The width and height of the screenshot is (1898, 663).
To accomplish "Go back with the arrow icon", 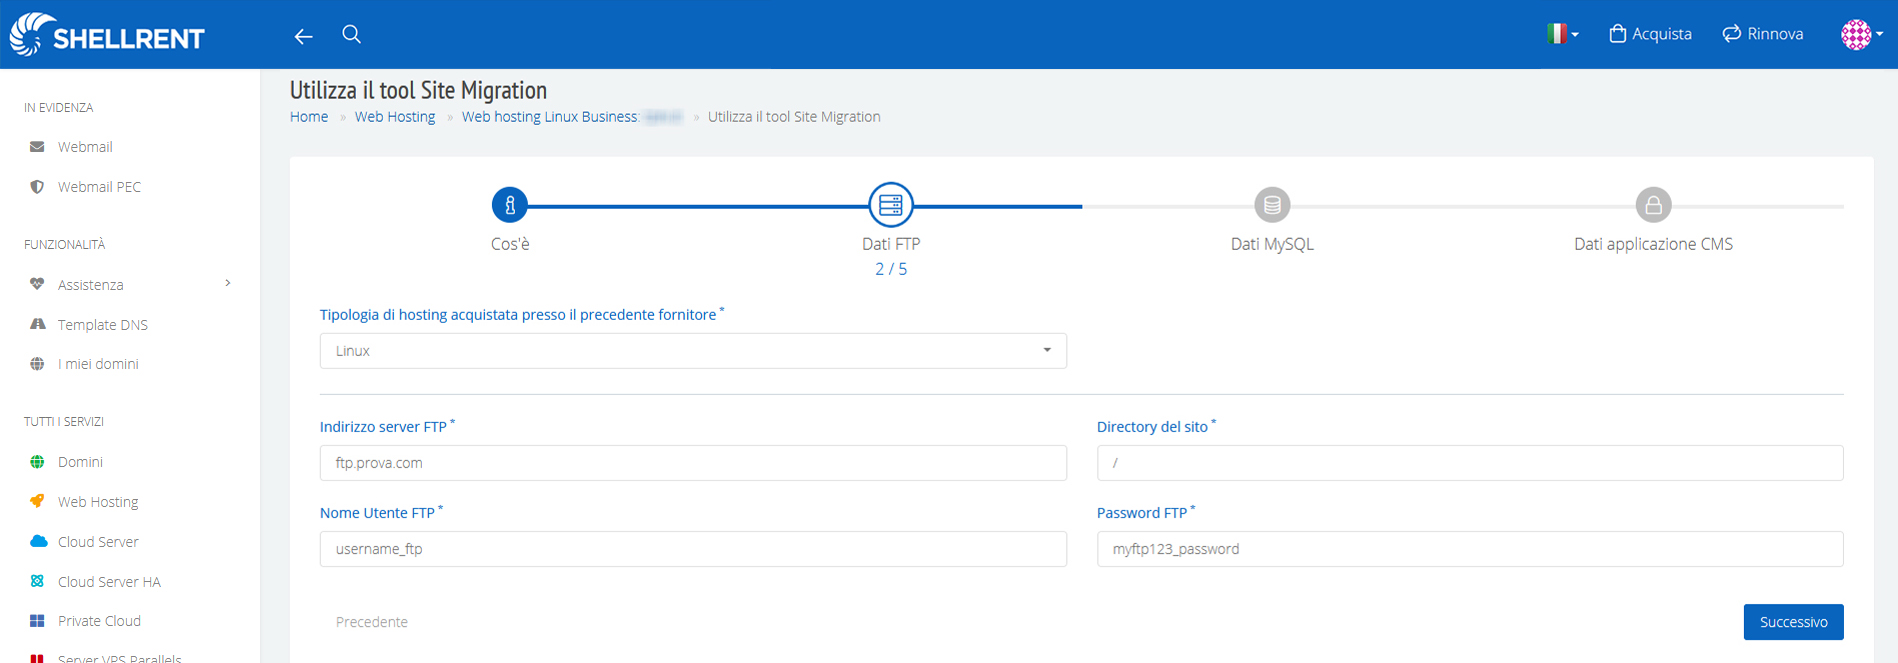I will point(303,36).
